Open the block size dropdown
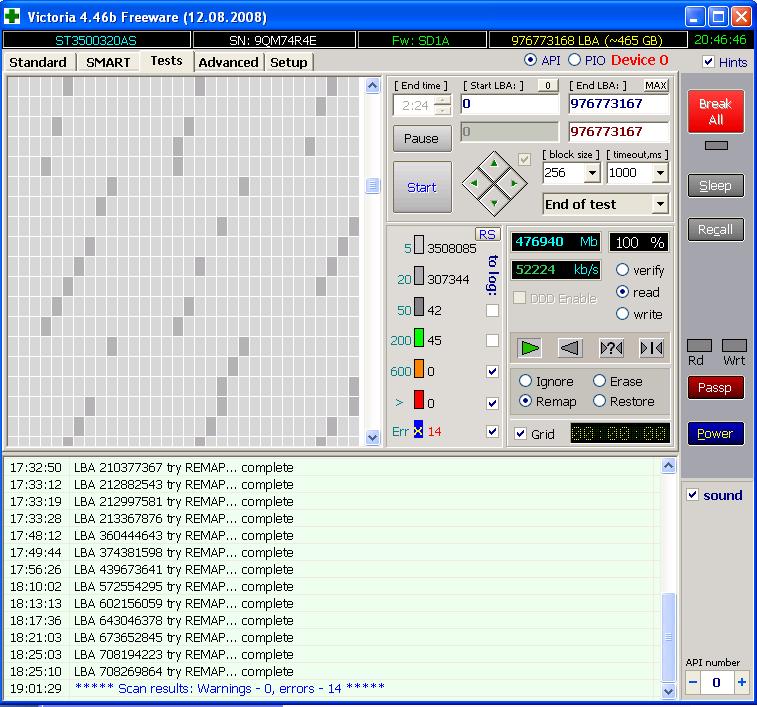 pos(591,173)
